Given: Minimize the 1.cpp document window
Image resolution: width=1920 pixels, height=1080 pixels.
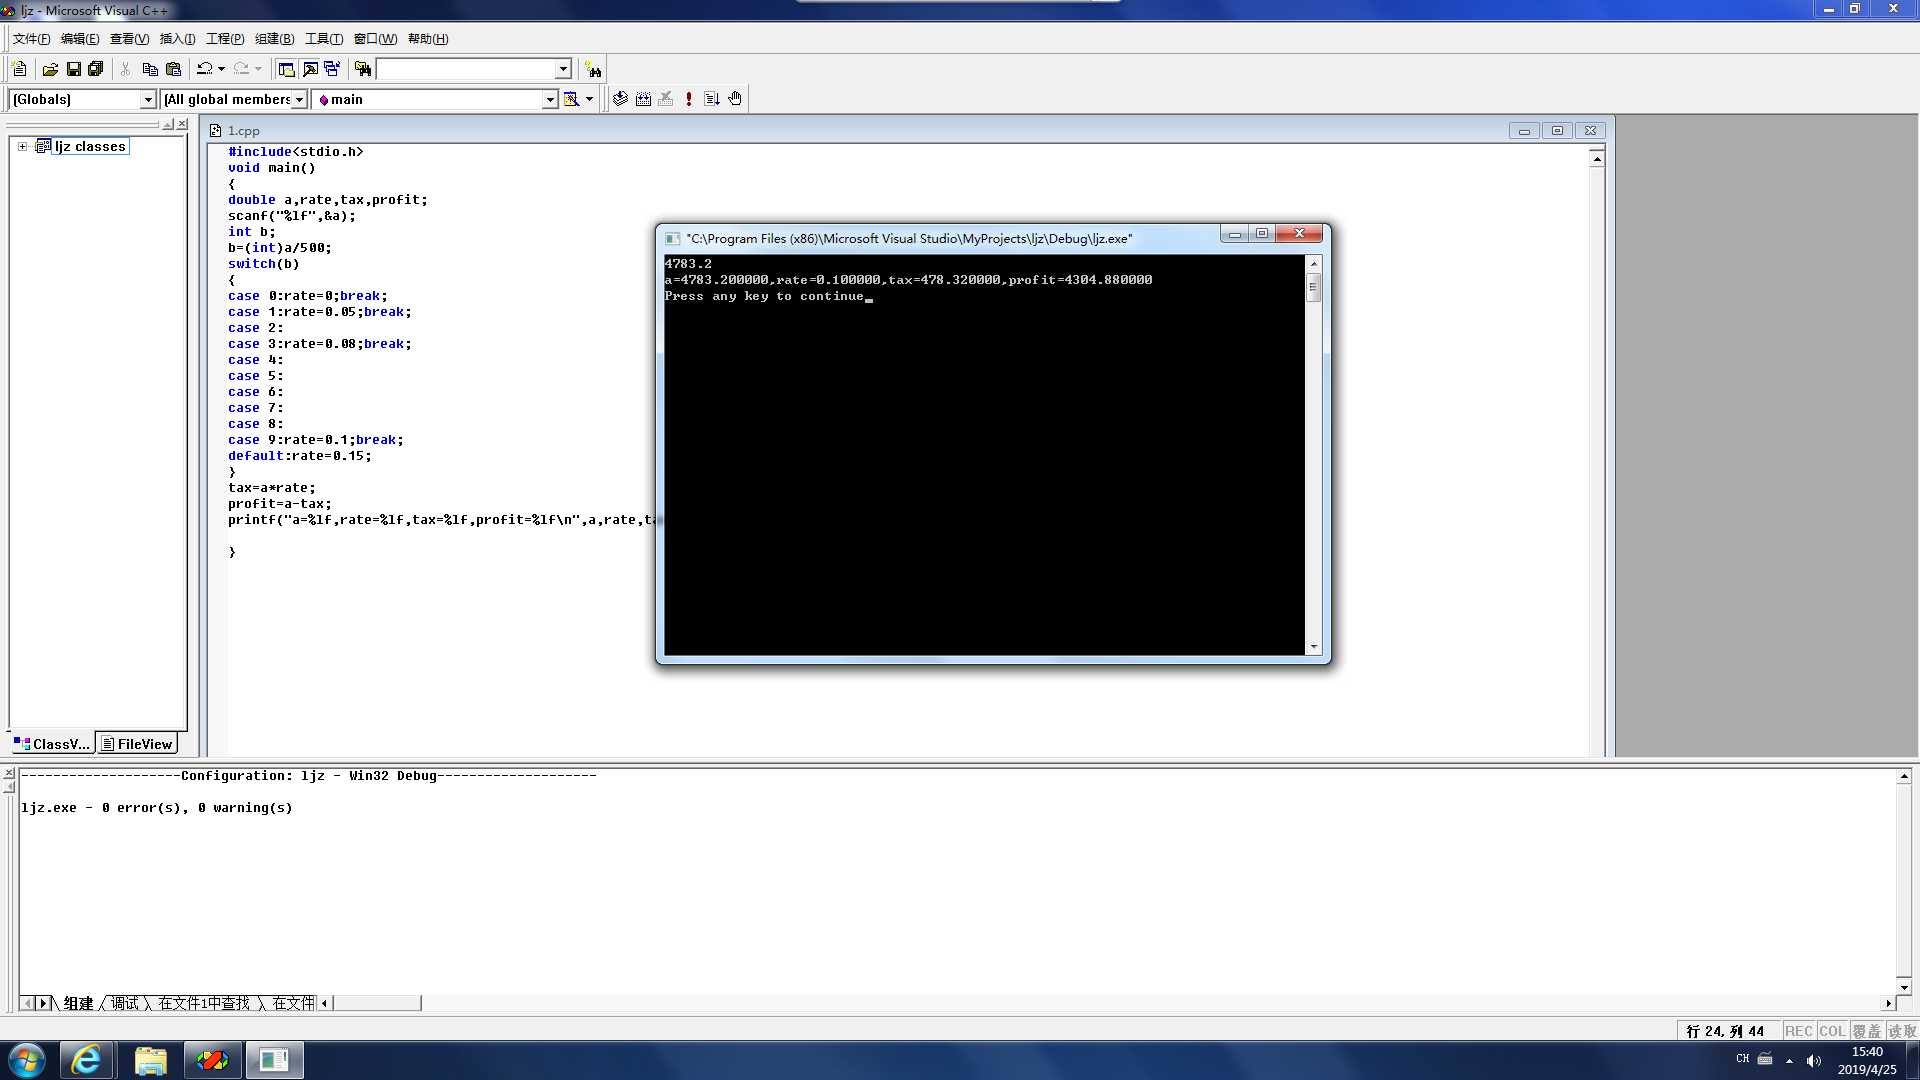Looking at the screenshot, I should pyautogui.click(x=1524, y=131).
